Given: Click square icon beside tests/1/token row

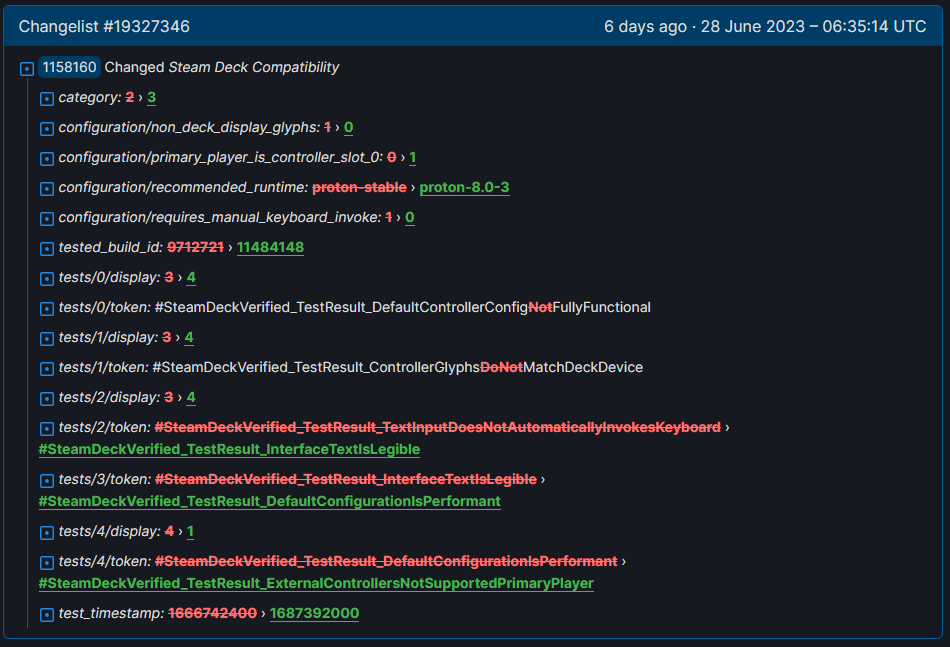Looking at the screenshot, I should pyautogui.click(x=47, y=368).
